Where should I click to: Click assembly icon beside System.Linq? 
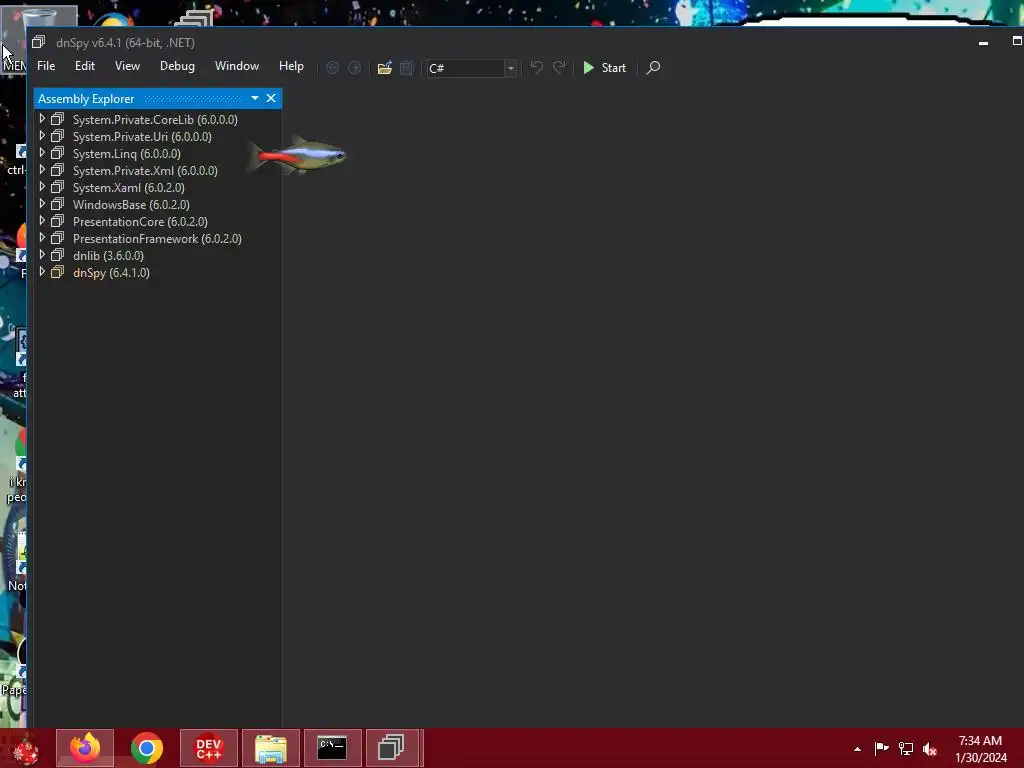tap(57, 153)
